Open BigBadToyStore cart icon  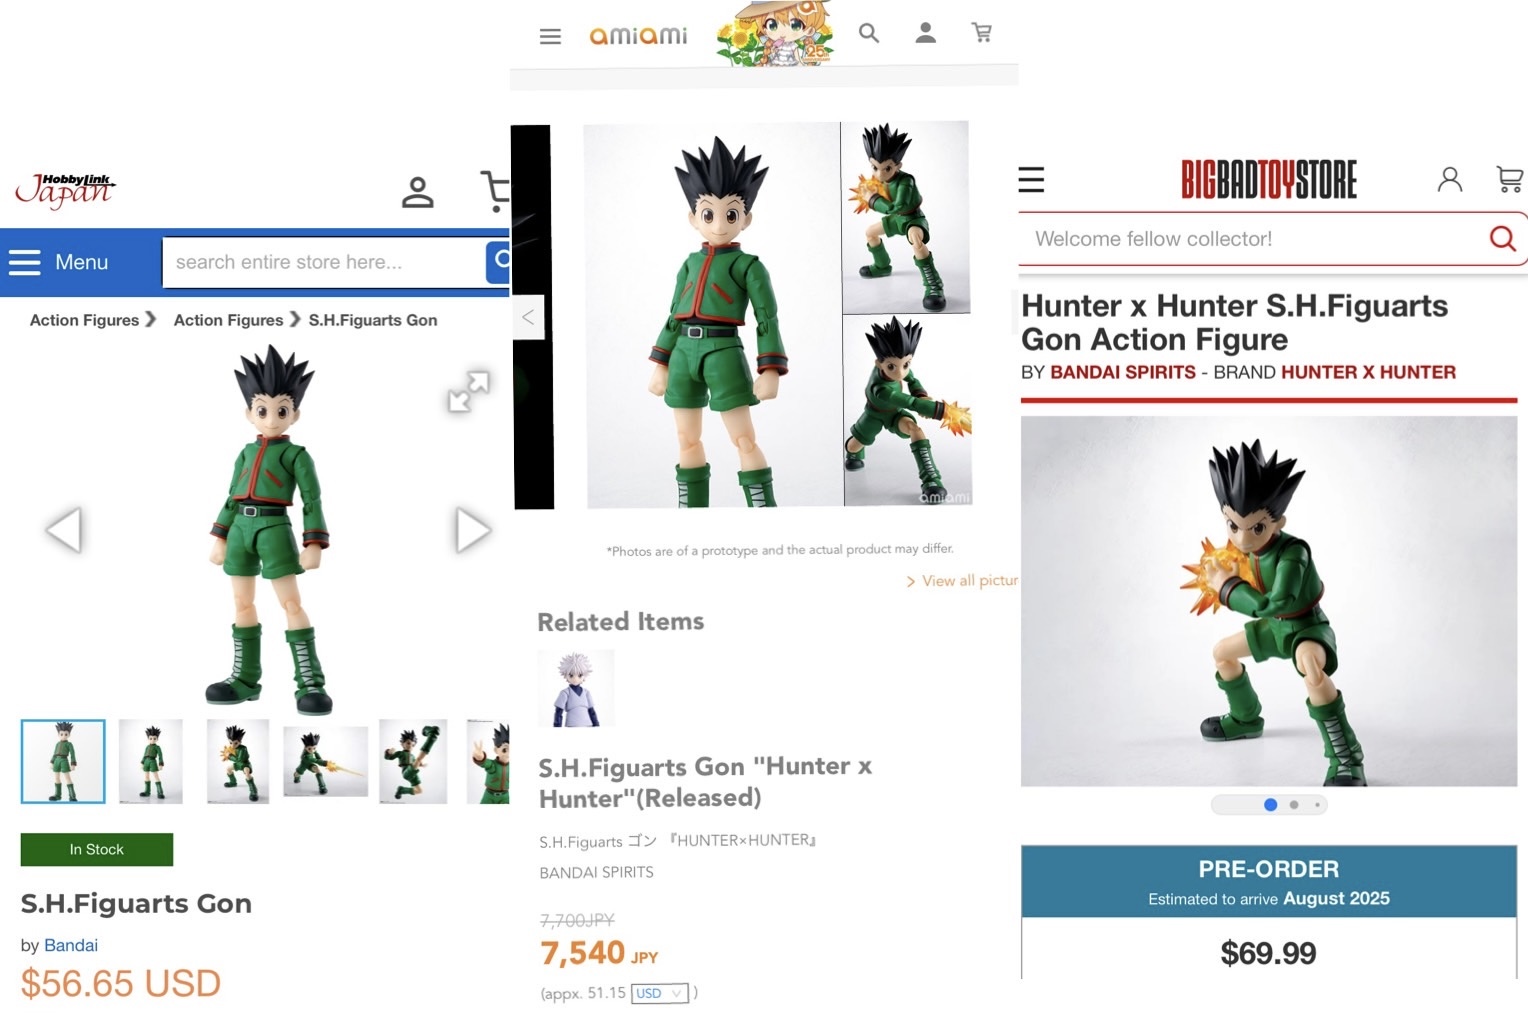pos(1510,179)
